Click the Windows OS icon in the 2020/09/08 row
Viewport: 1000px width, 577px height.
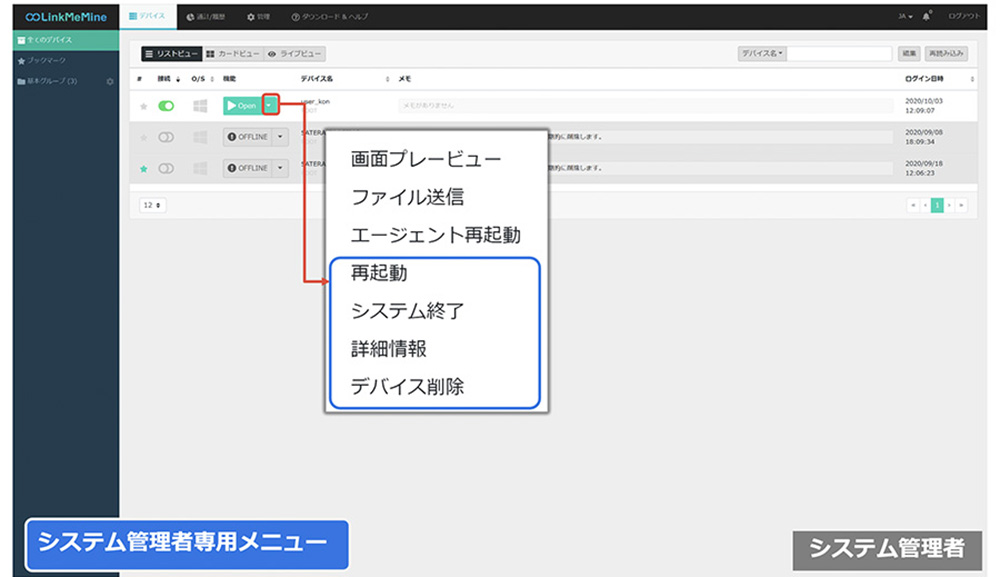[200, 137]
